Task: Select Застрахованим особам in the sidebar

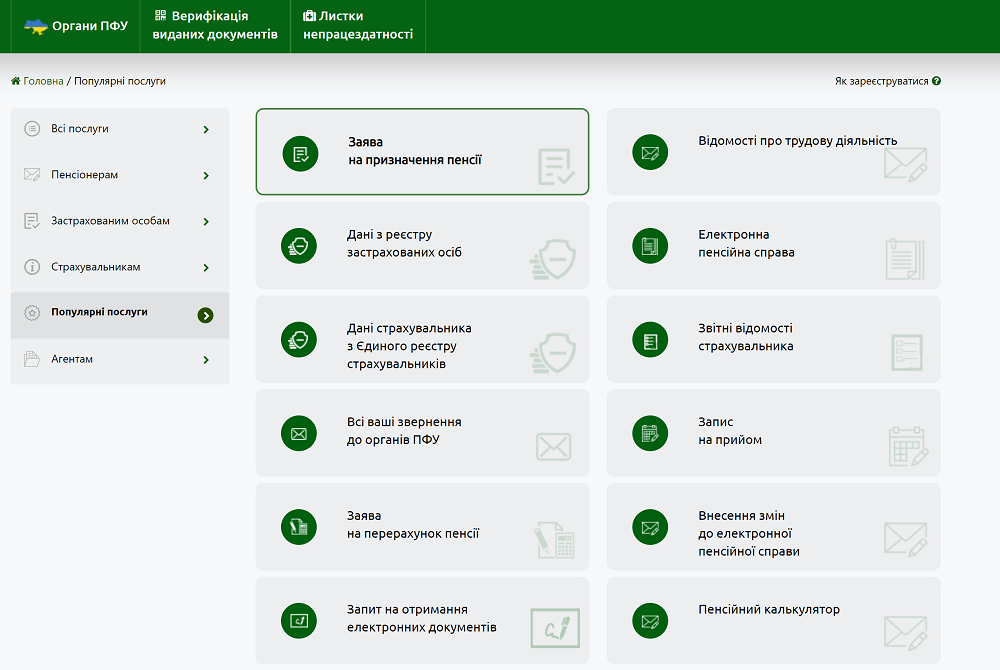Action: [x=110, y=221]
